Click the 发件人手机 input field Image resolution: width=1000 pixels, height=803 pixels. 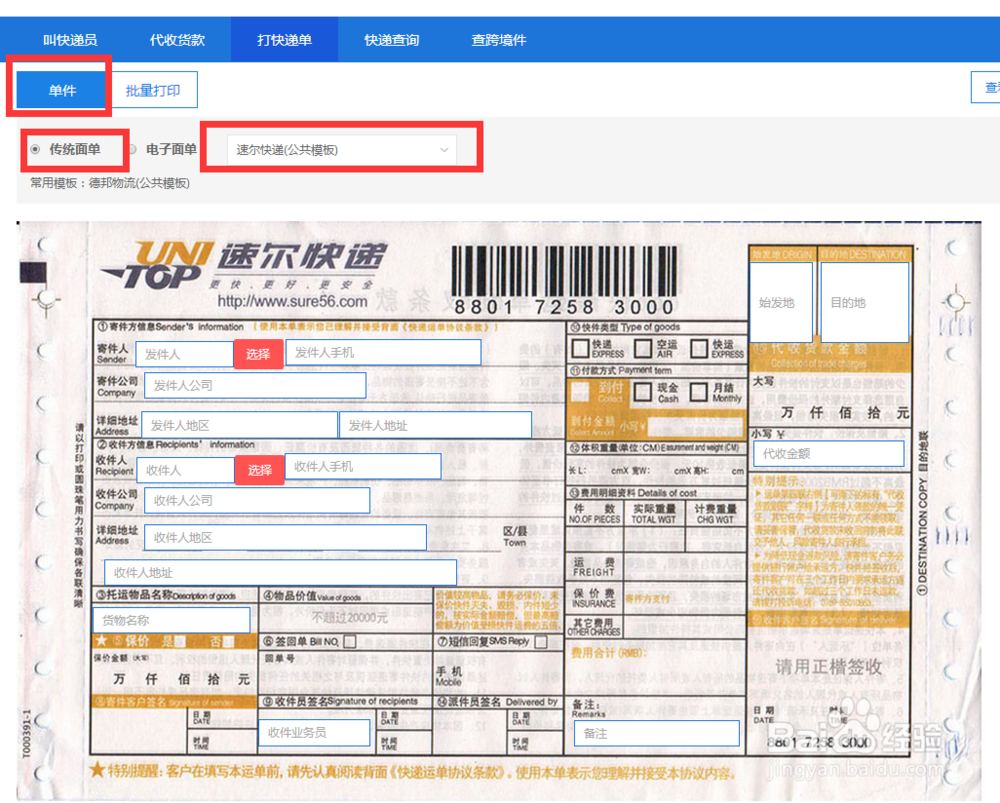385,352
